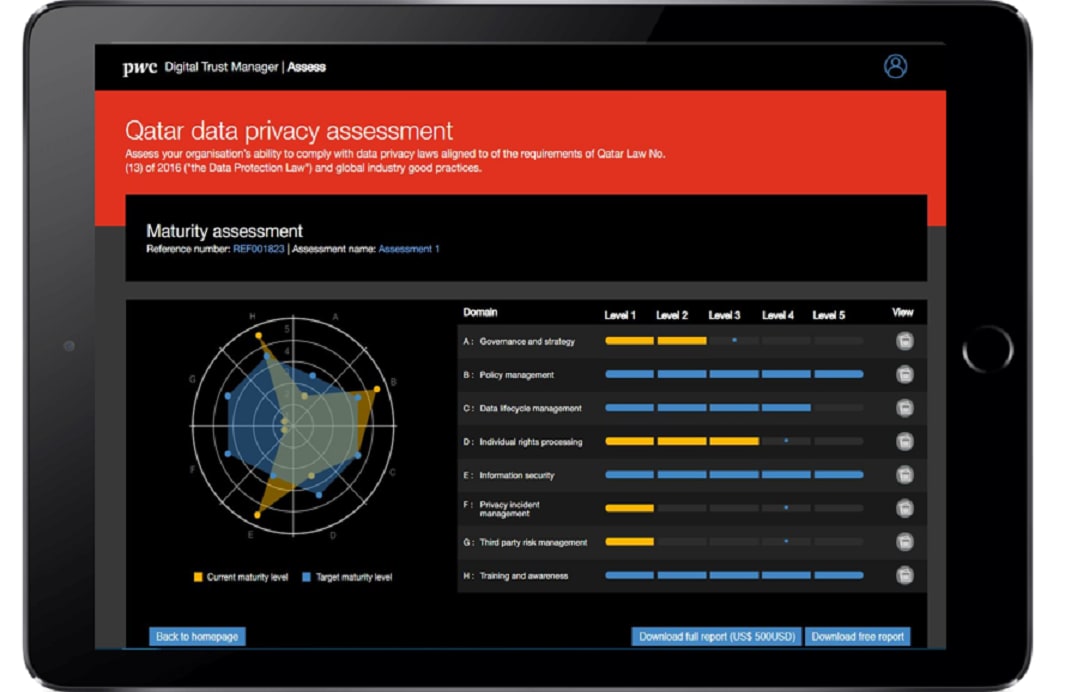Screen dimensions: 1077x692
Task: View Individual rights processing details
Action: point(904,441)
